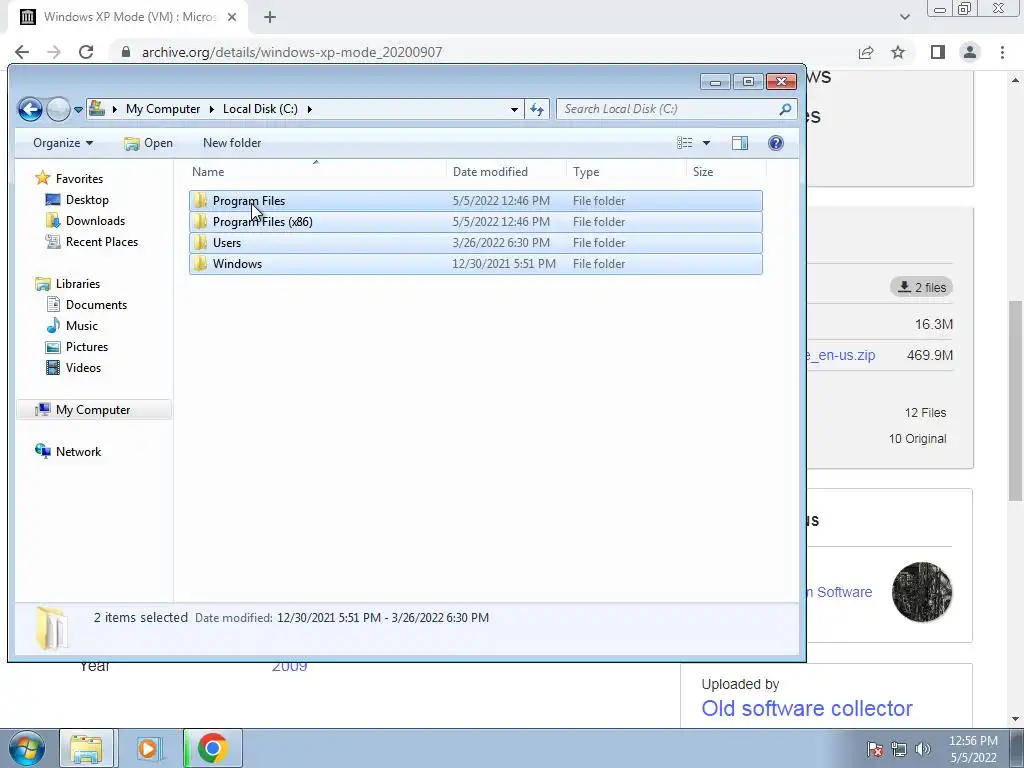1024x768 pixels.
Task: Go back with Explorer's blue back arrow
Action: tap(30, 109)
